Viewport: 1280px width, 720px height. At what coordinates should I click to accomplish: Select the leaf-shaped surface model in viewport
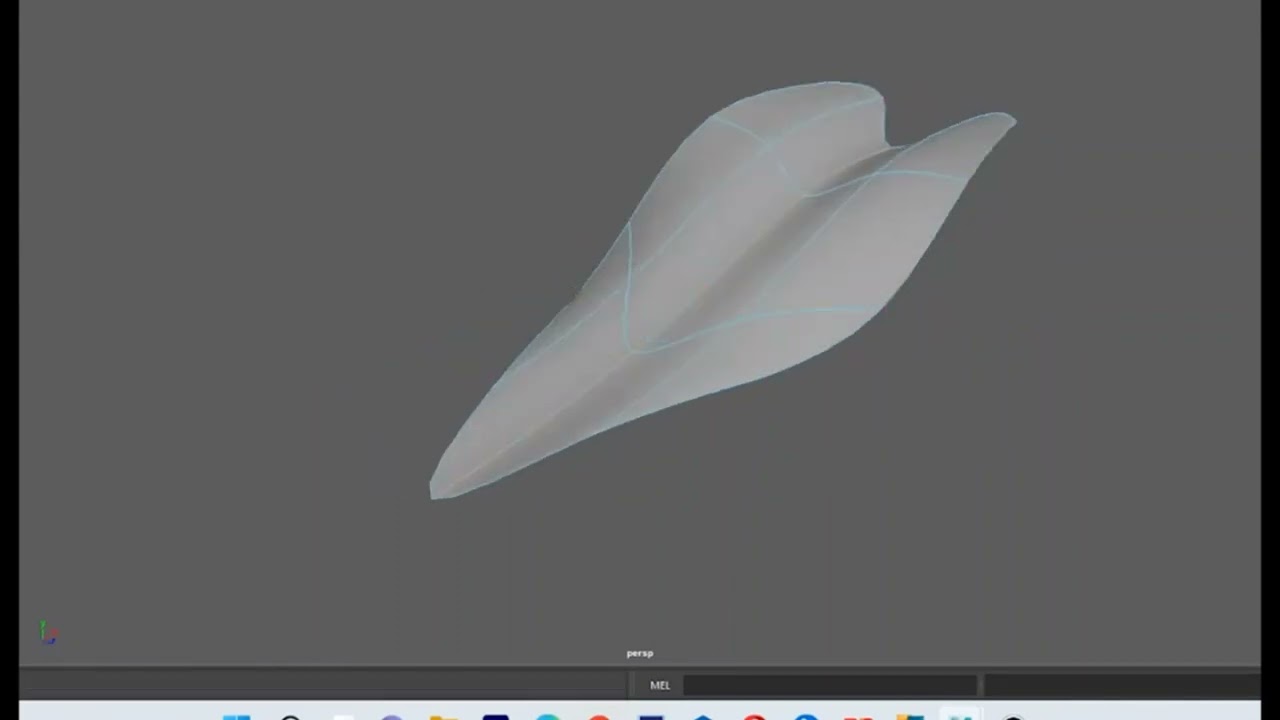[723, 290]
